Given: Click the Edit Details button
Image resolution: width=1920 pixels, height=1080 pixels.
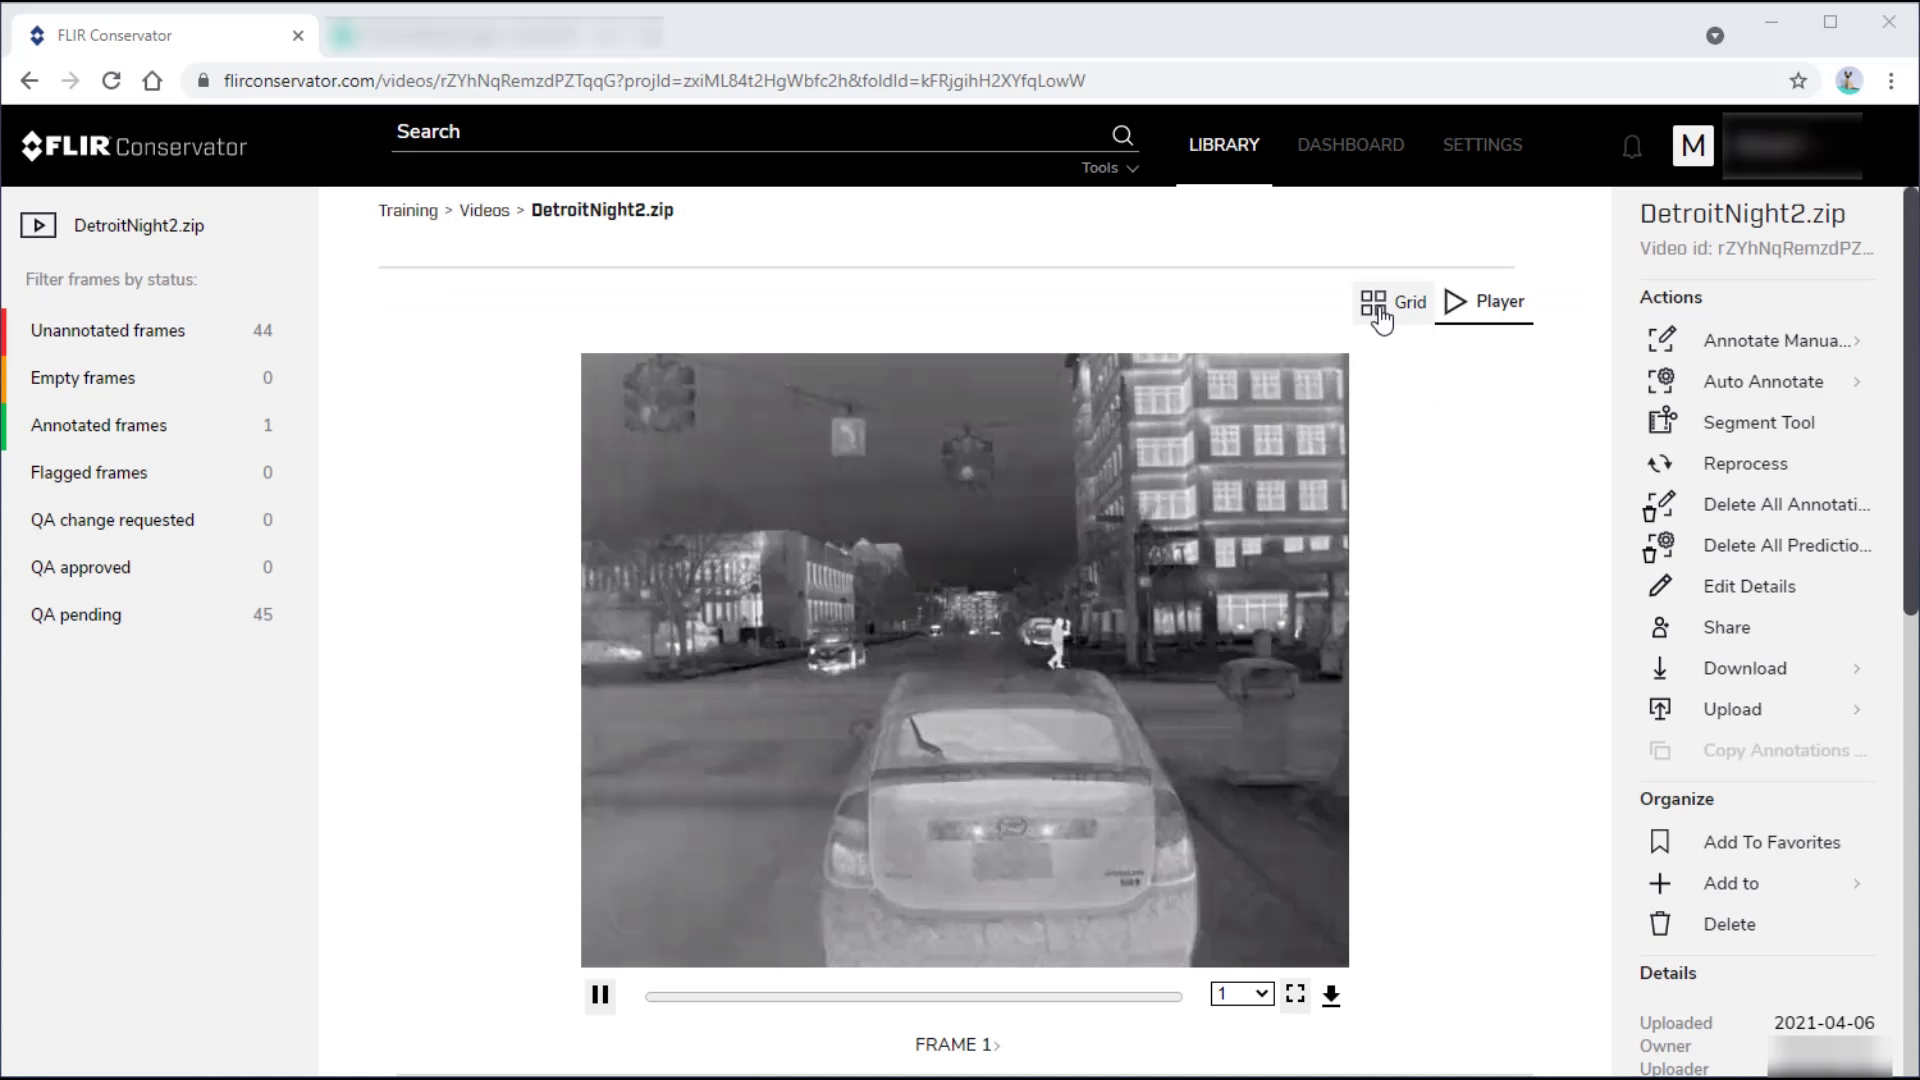Looking at the screenshot, I should pos(1750,585).
